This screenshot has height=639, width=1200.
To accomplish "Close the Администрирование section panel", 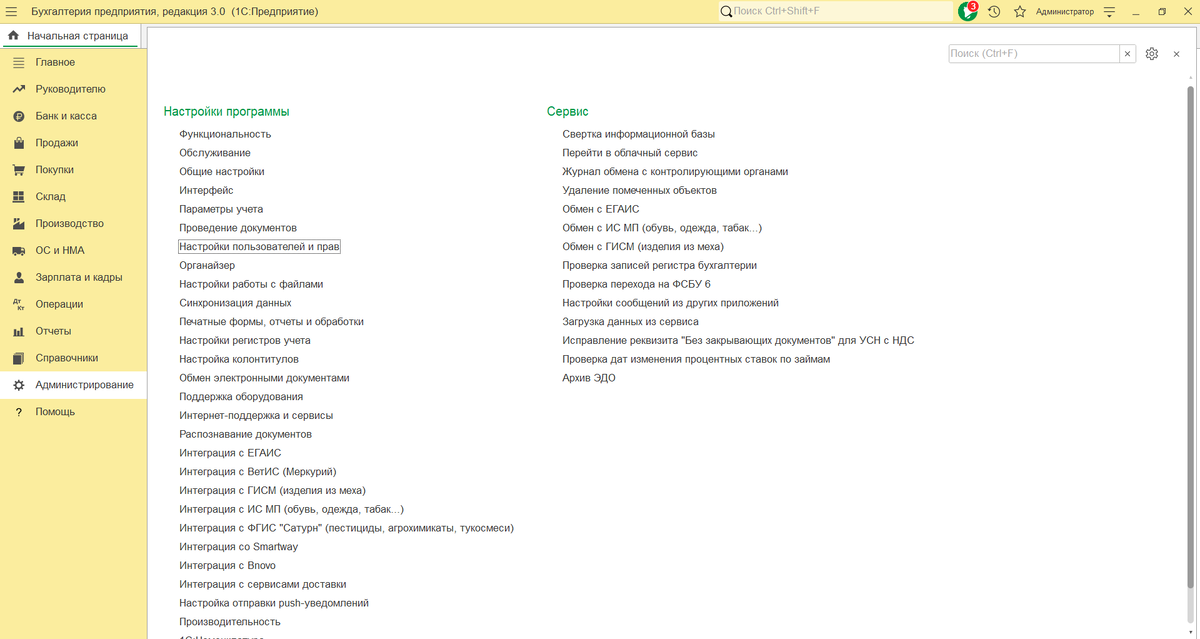I will tap(1176, 54).
